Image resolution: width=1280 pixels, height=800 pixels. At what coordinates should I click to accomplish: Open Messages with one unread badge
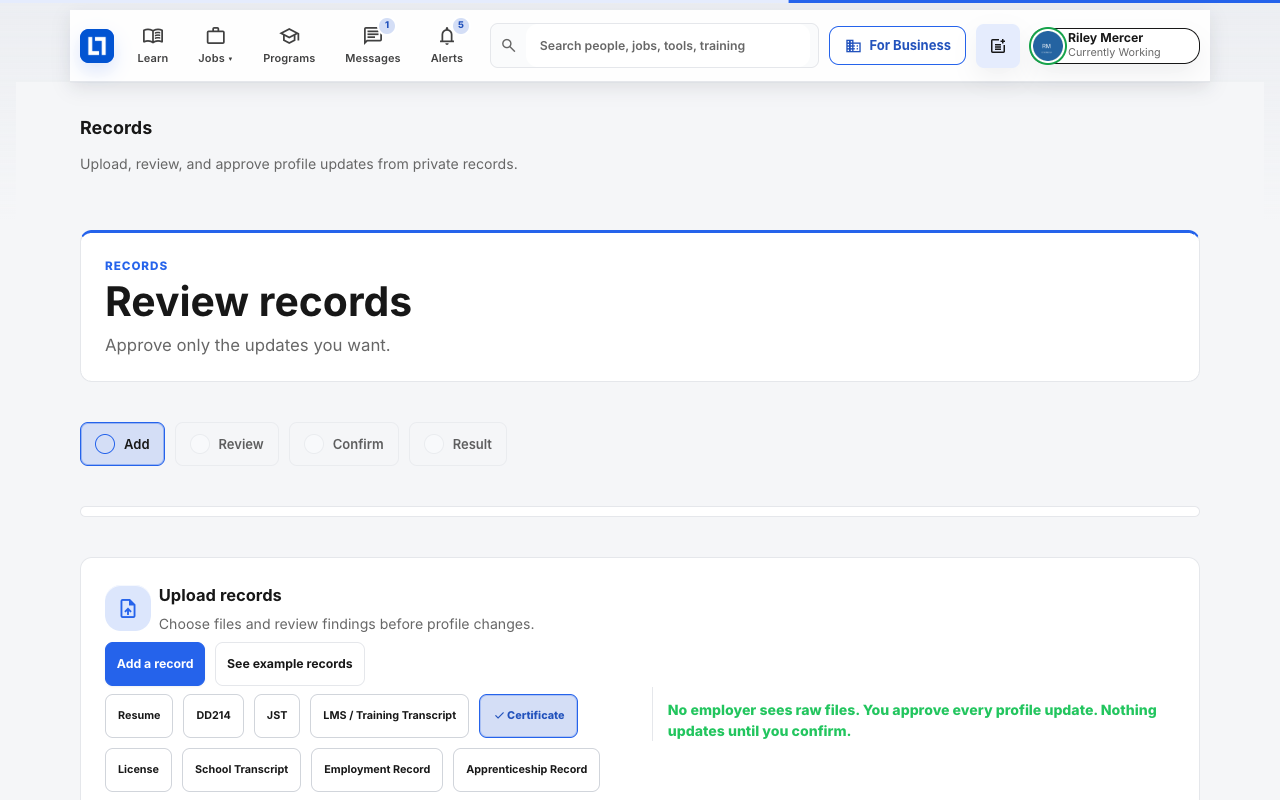coord(373,46)
